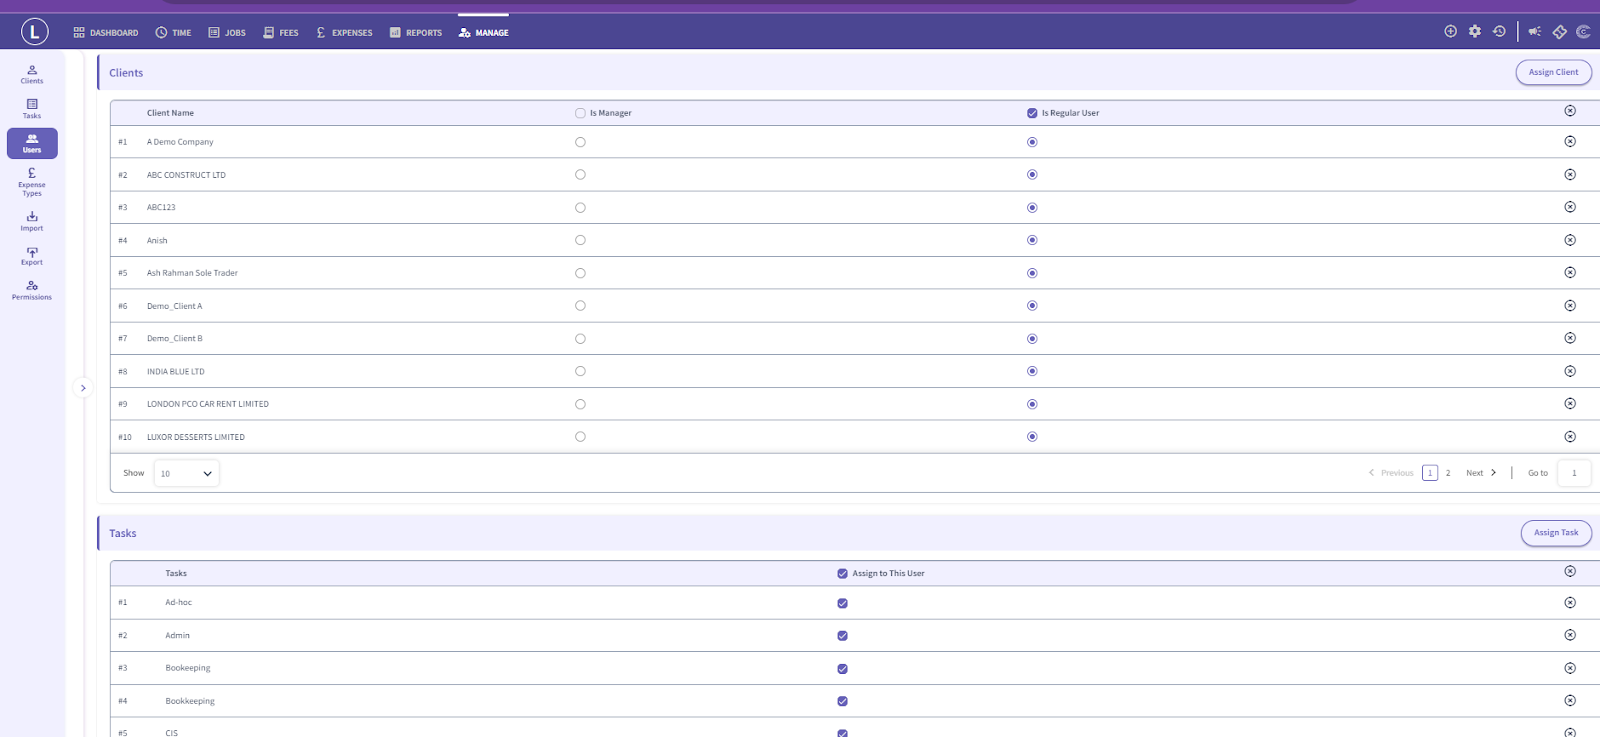Viewport: 1600px width, 737px height.
Task: Open Expense Types in the left sidebar
Action: [x=32, y=182]
